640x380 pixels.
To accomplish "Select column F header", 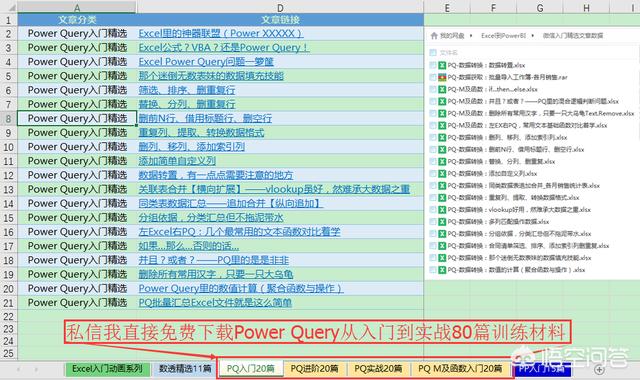I will click(x=493, y=7).
